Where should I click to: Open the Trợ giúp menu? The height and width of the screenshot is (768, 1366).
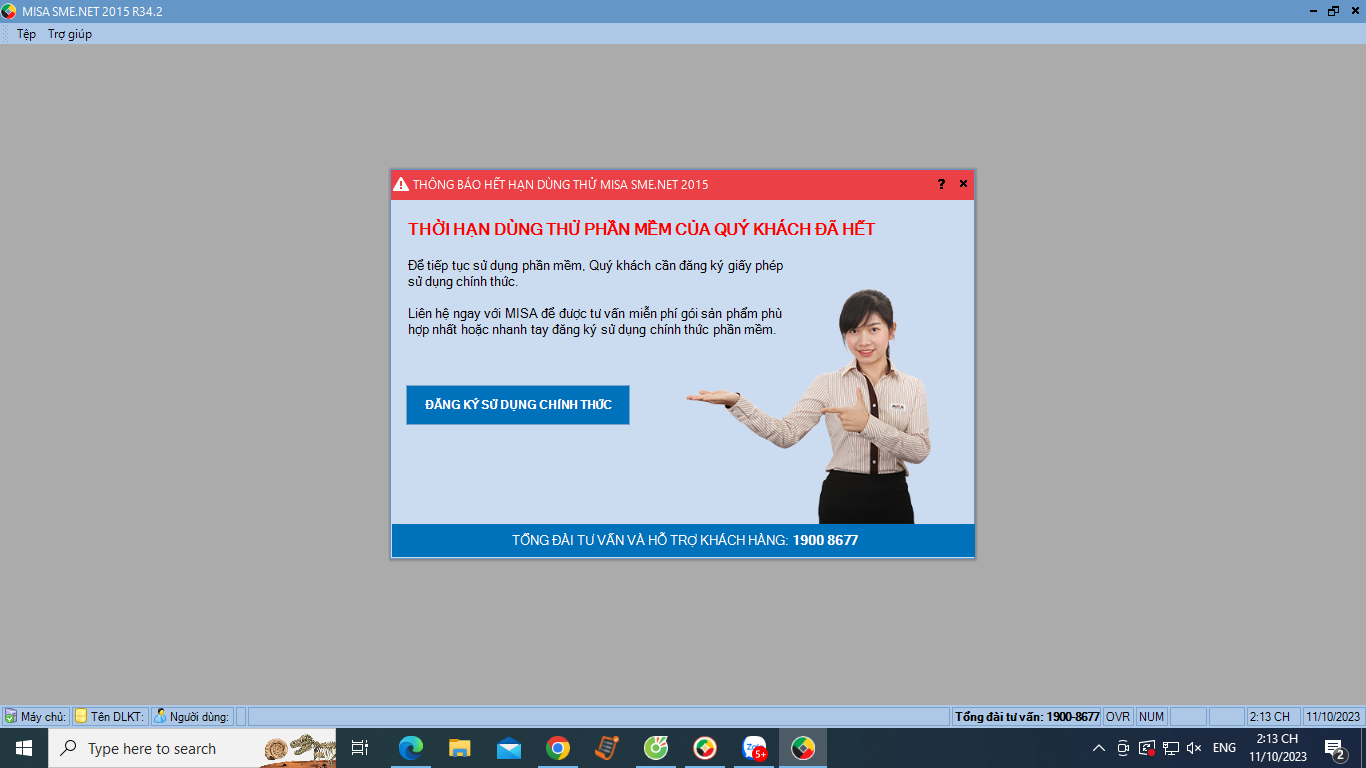70,34
